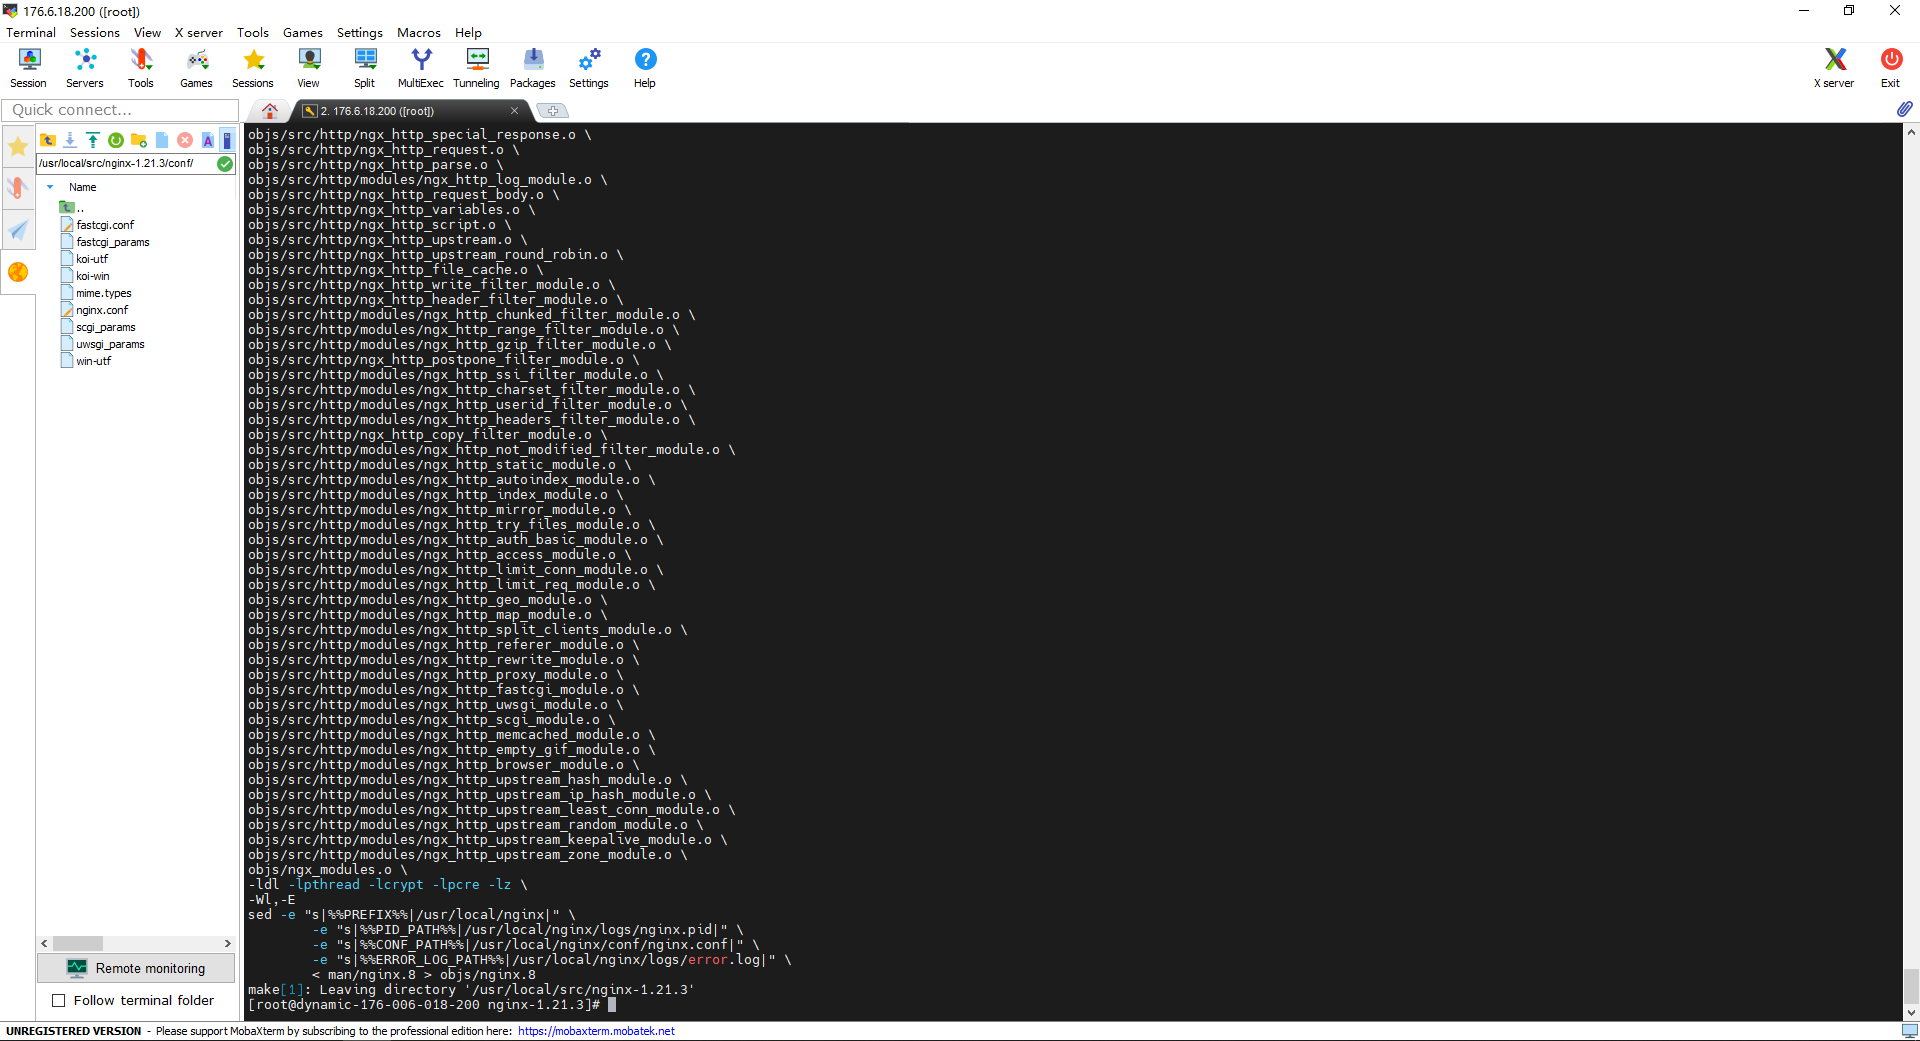The height and width of the screenshot is (1041, 1920).
Task: Download selected files in SFTP toolbar
Action: 70,140
